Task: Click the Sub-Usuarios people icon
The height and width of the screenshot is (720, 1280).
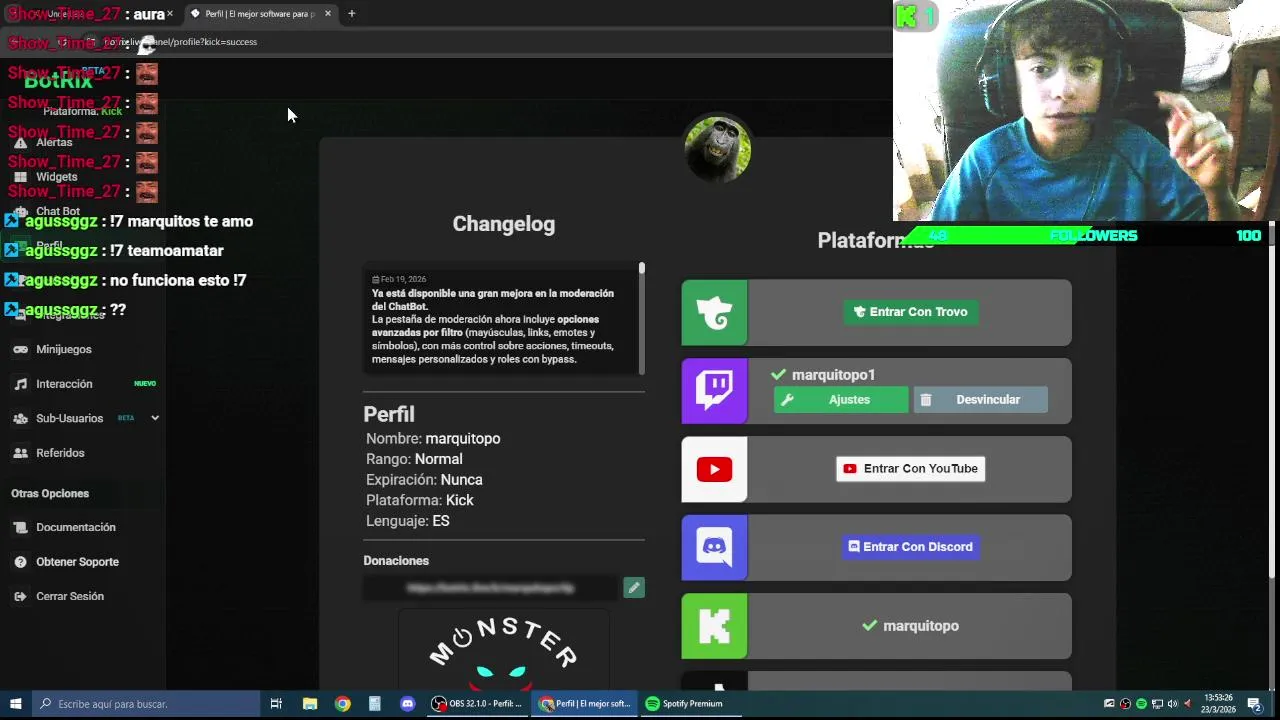Action: point(20,418)
